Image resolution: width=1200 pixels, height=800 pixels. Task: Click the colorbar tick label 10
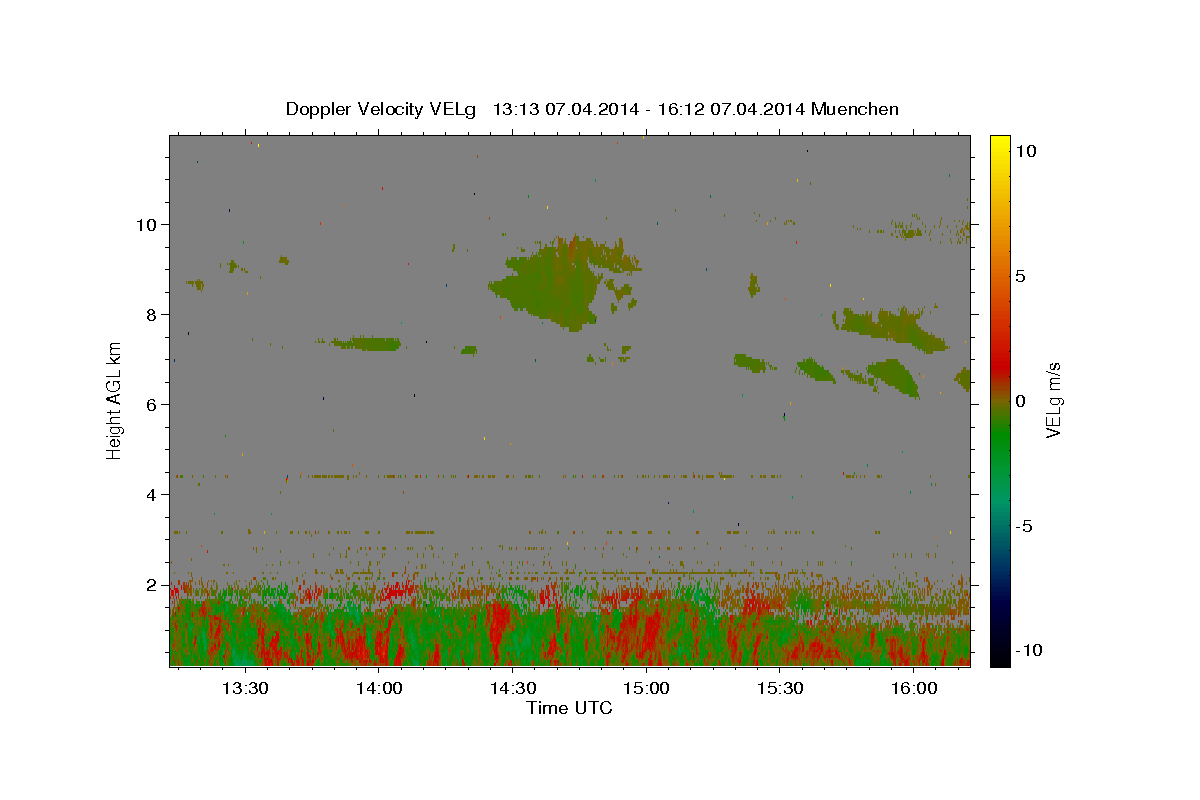point(1025,150)
